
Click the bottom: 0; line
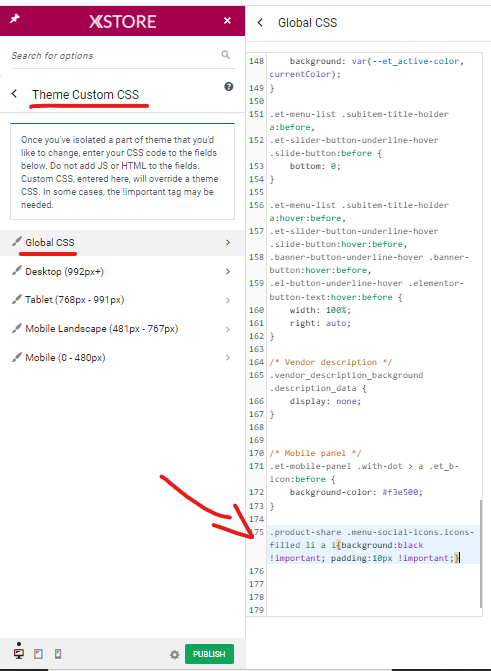[315, 166]
